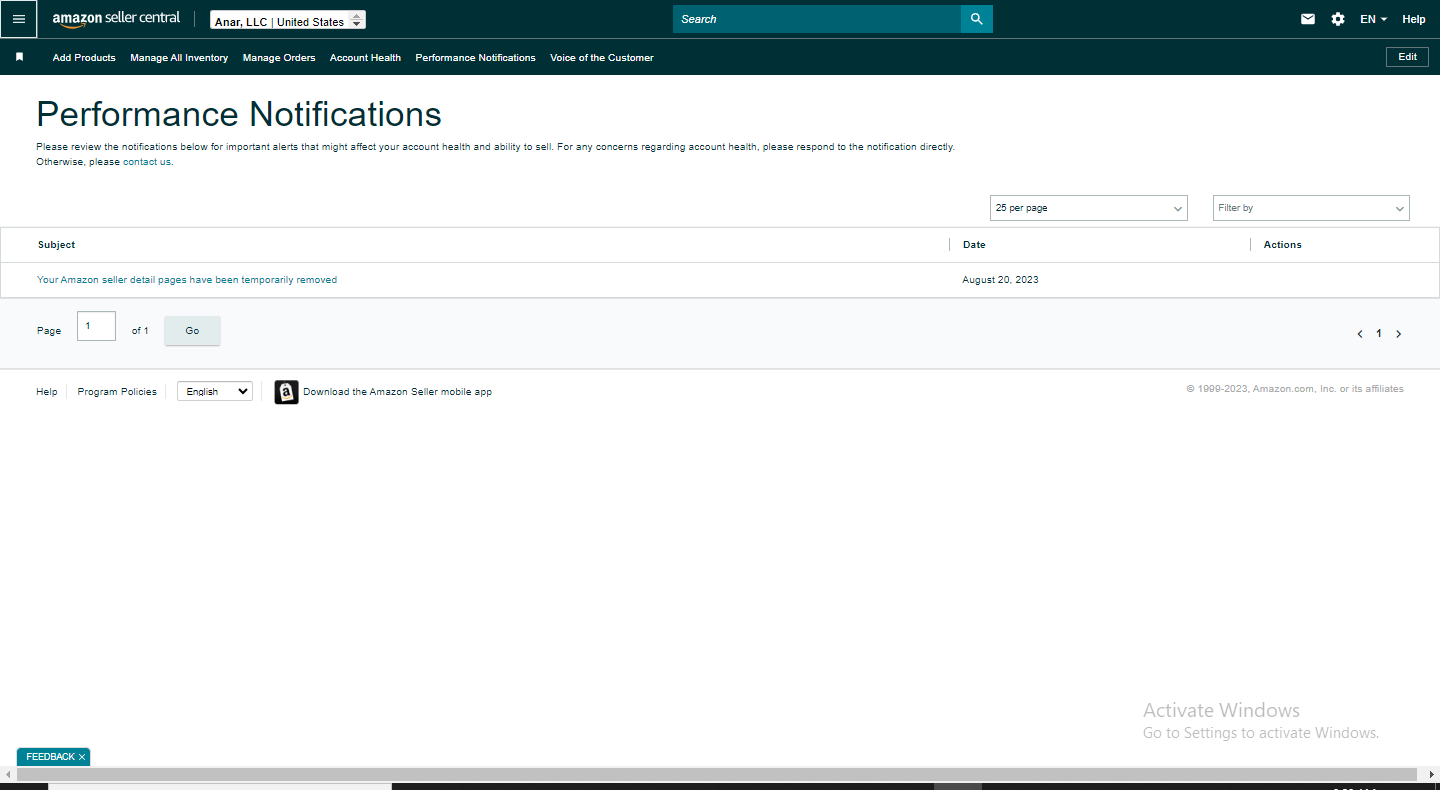
Task: Click the Subject column header
Action: (x=57, y=245)
